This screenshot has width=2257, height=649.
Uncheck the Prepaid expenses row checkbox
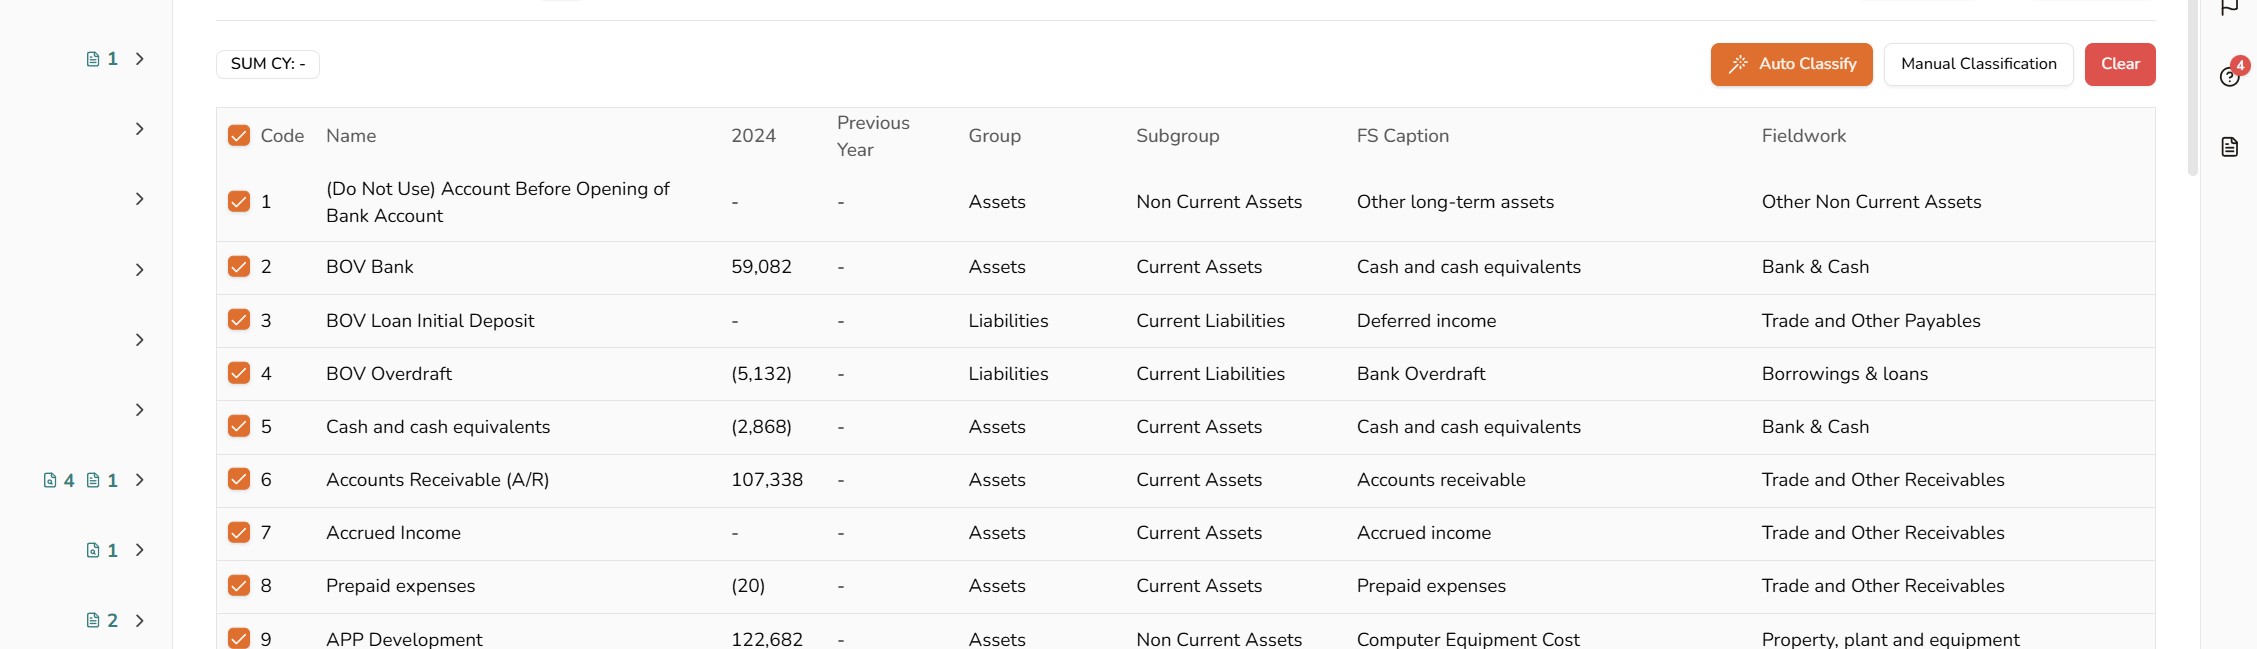pos(238,585)
